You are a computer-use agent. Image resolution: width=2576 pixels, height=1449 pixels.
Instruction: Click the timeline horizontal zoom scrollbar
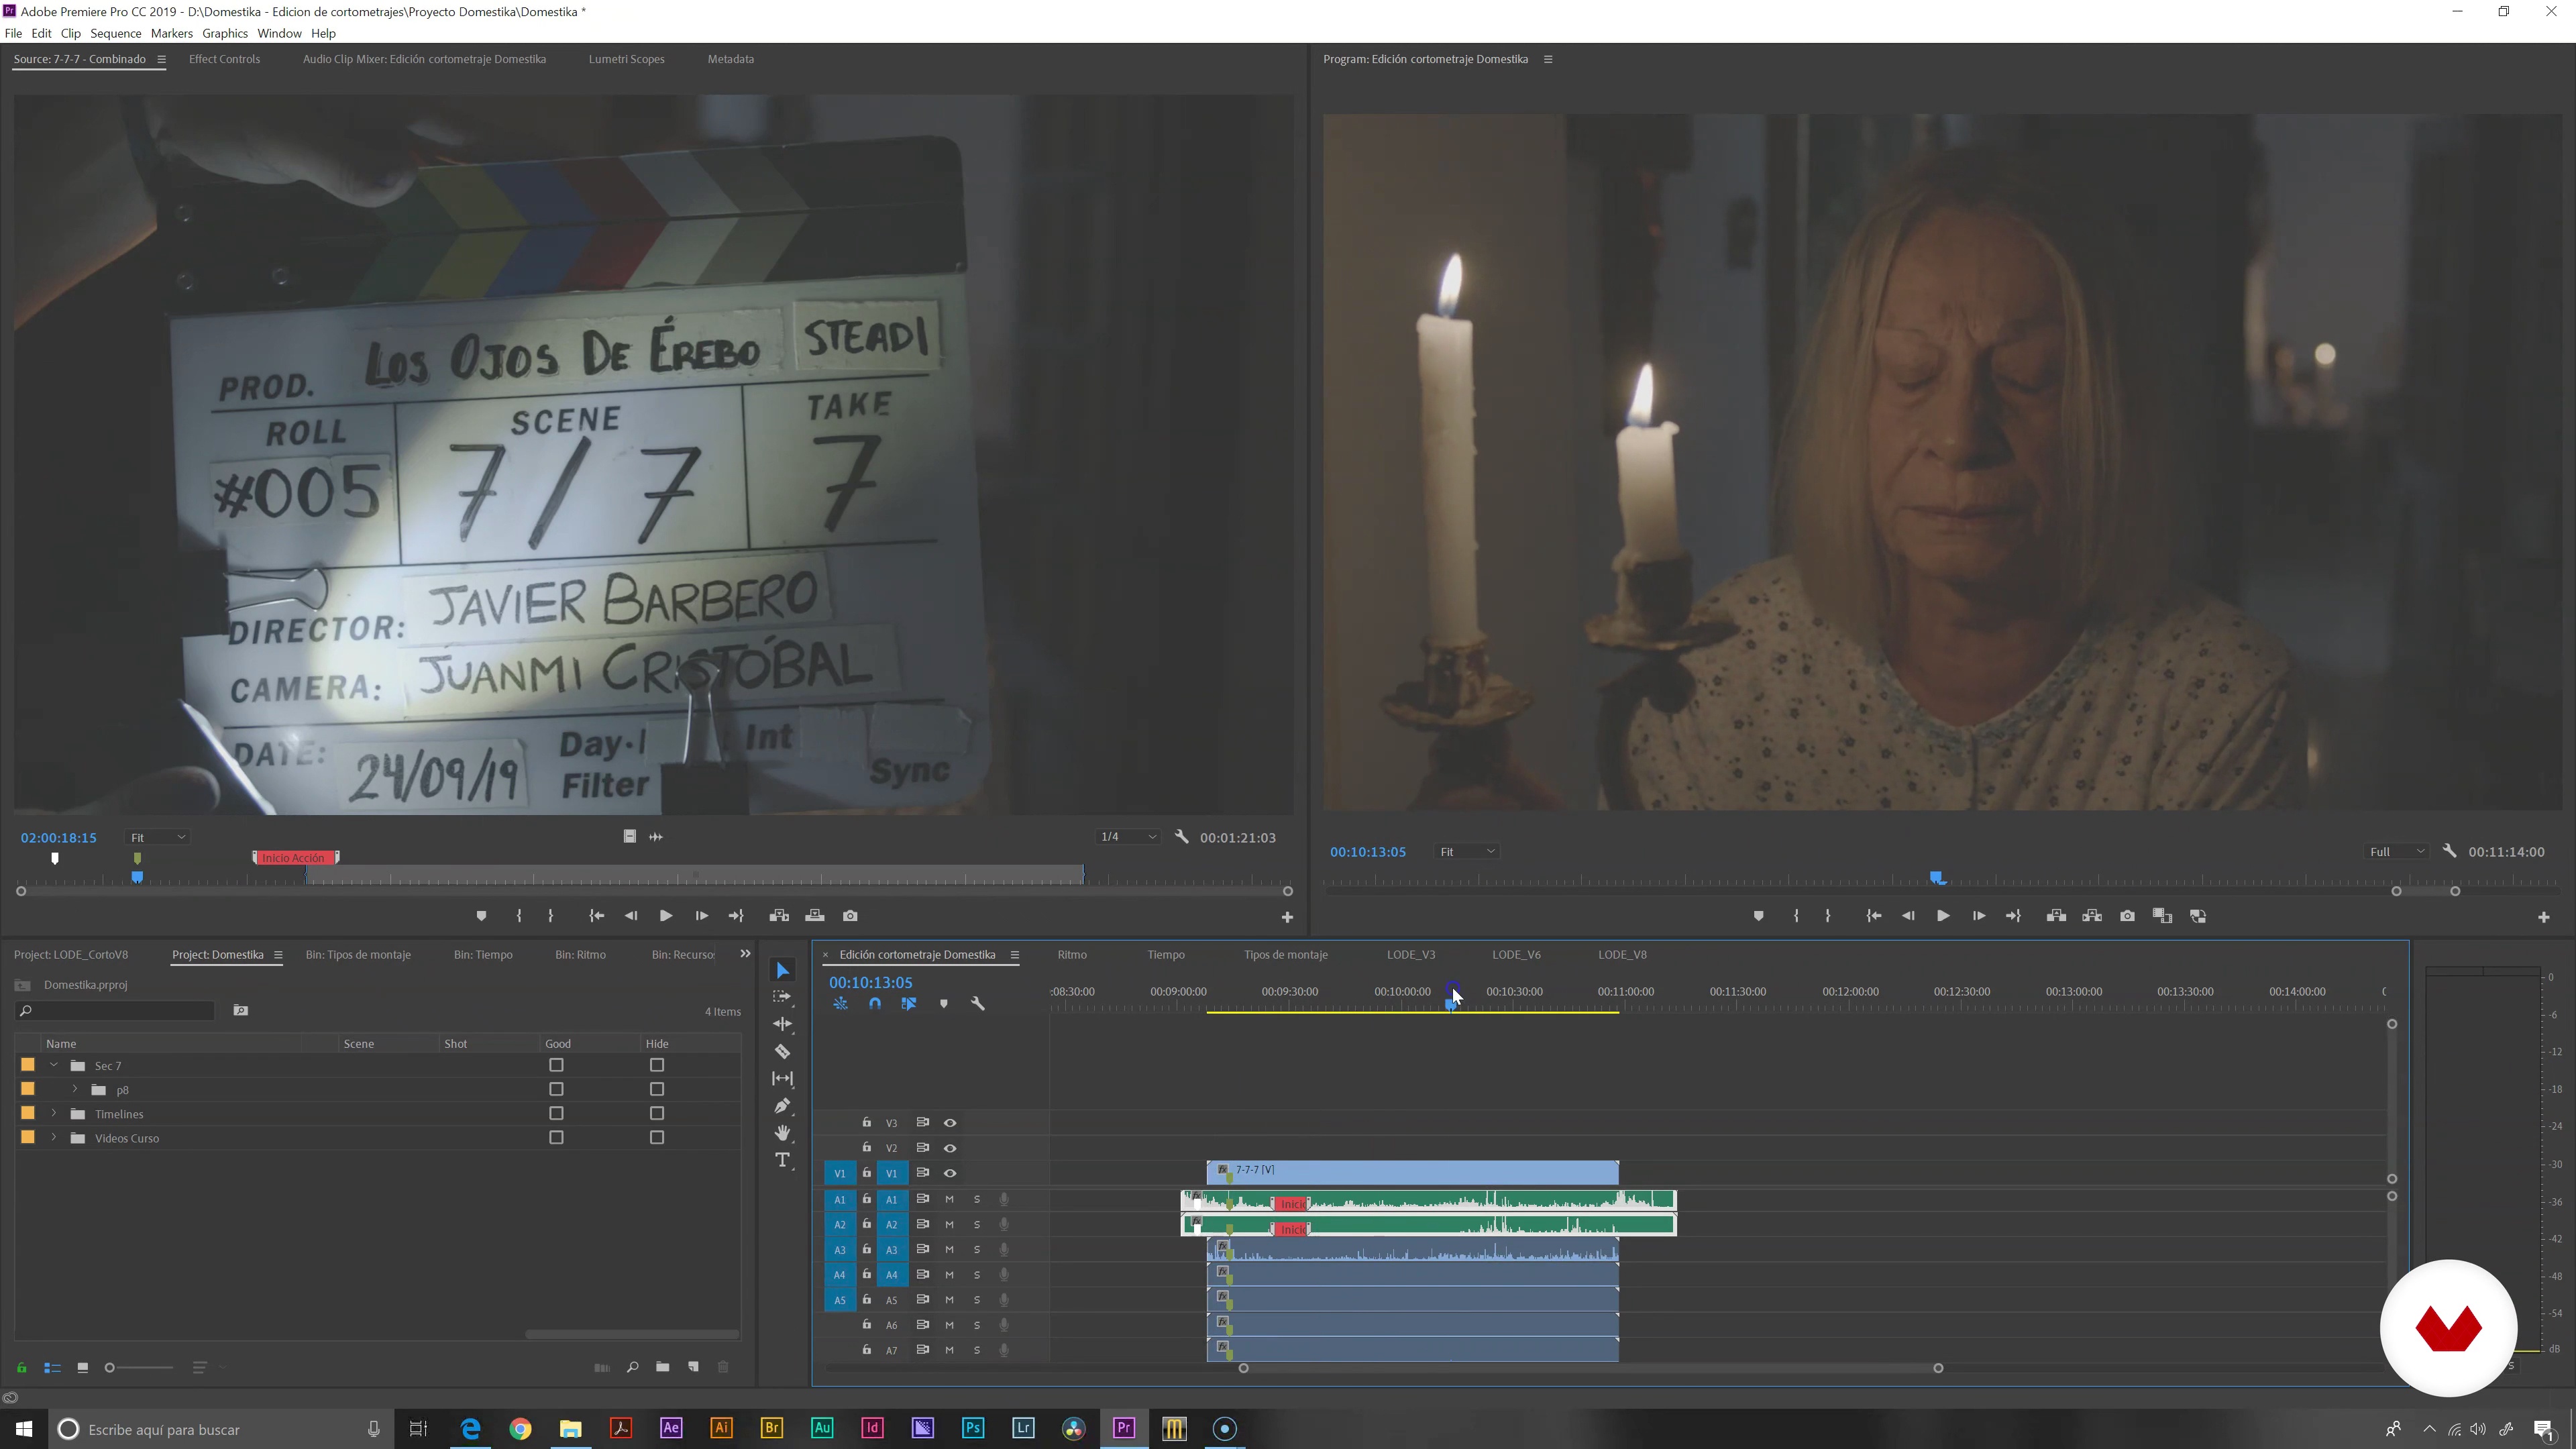pyautogui.click(x=1590, y=1368)
